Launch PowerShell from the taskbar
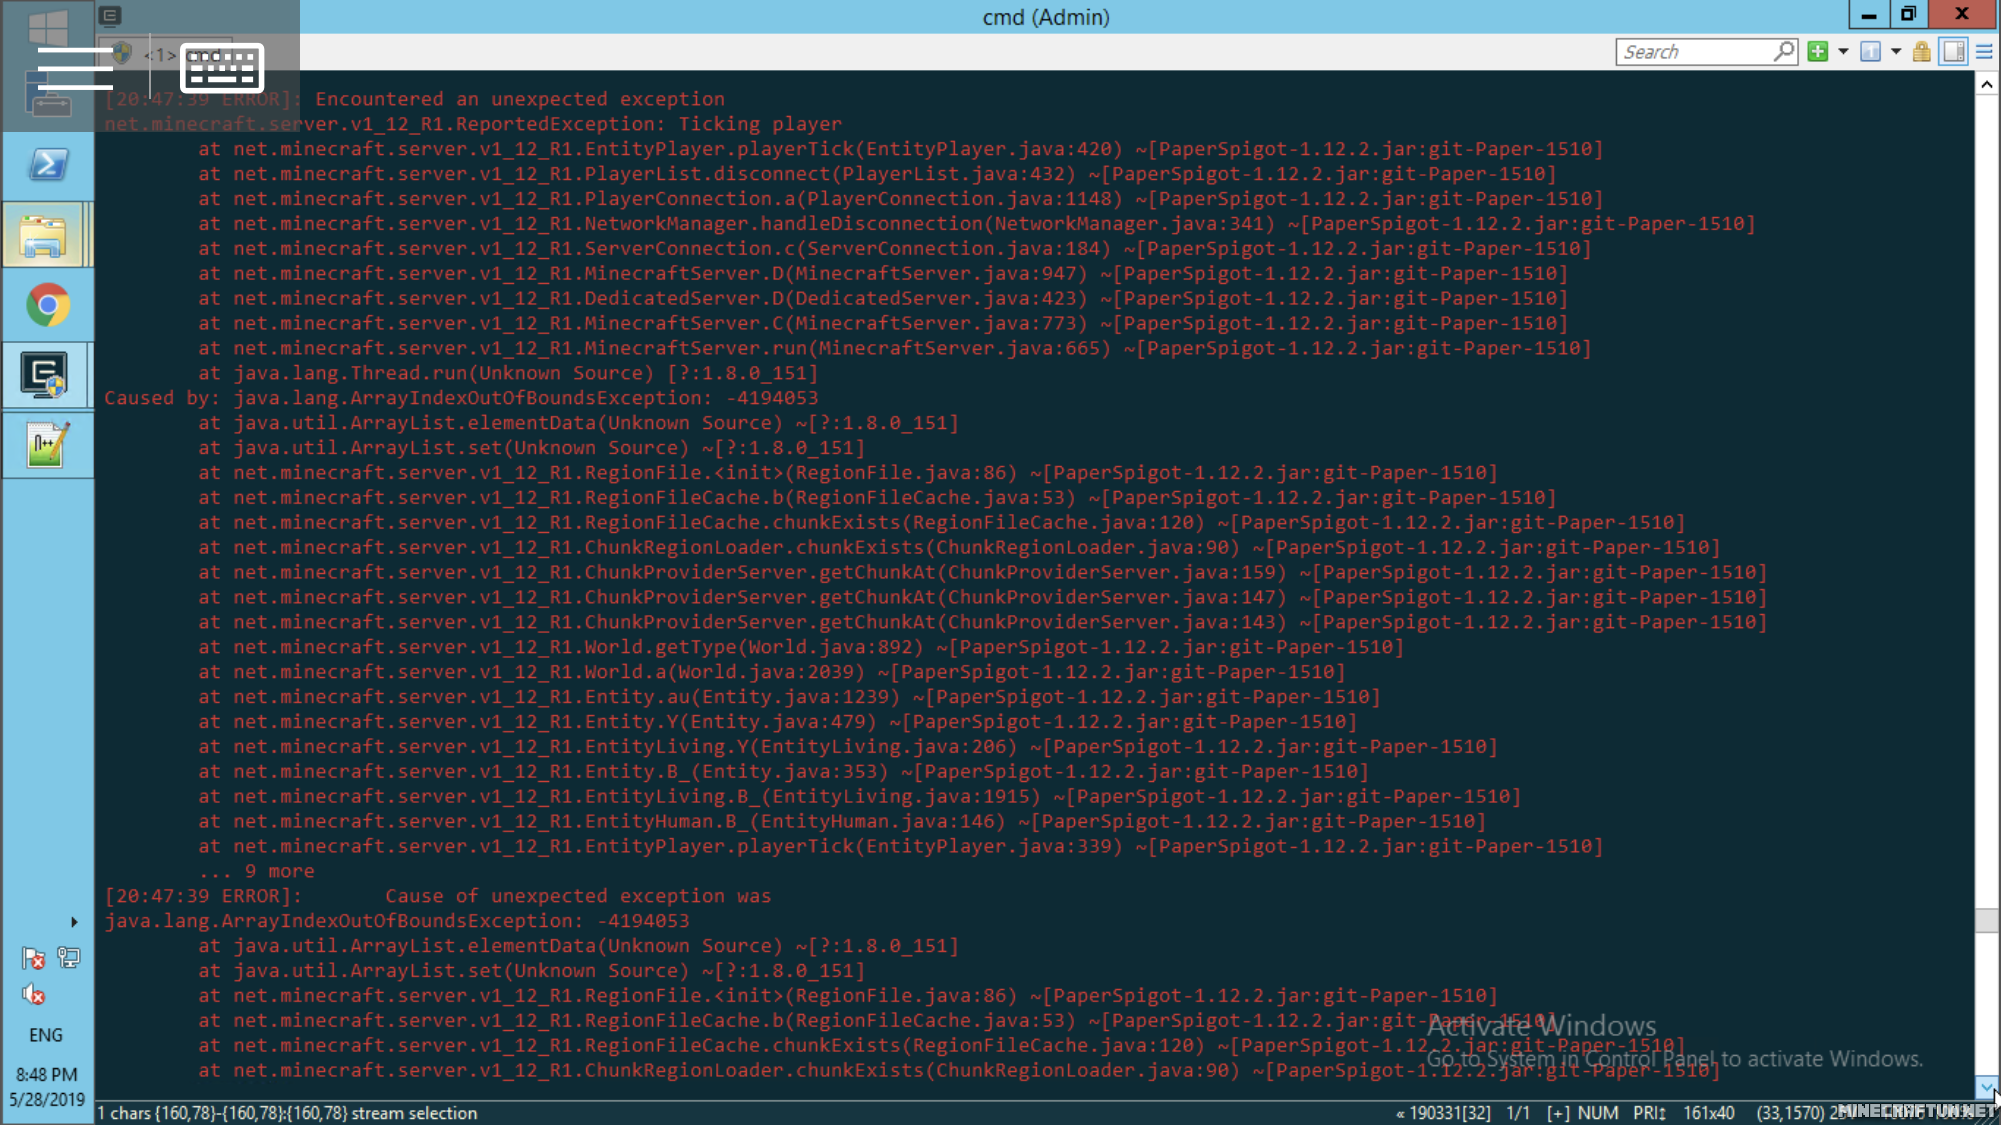2001x1125 pixels. click(47, 165)
